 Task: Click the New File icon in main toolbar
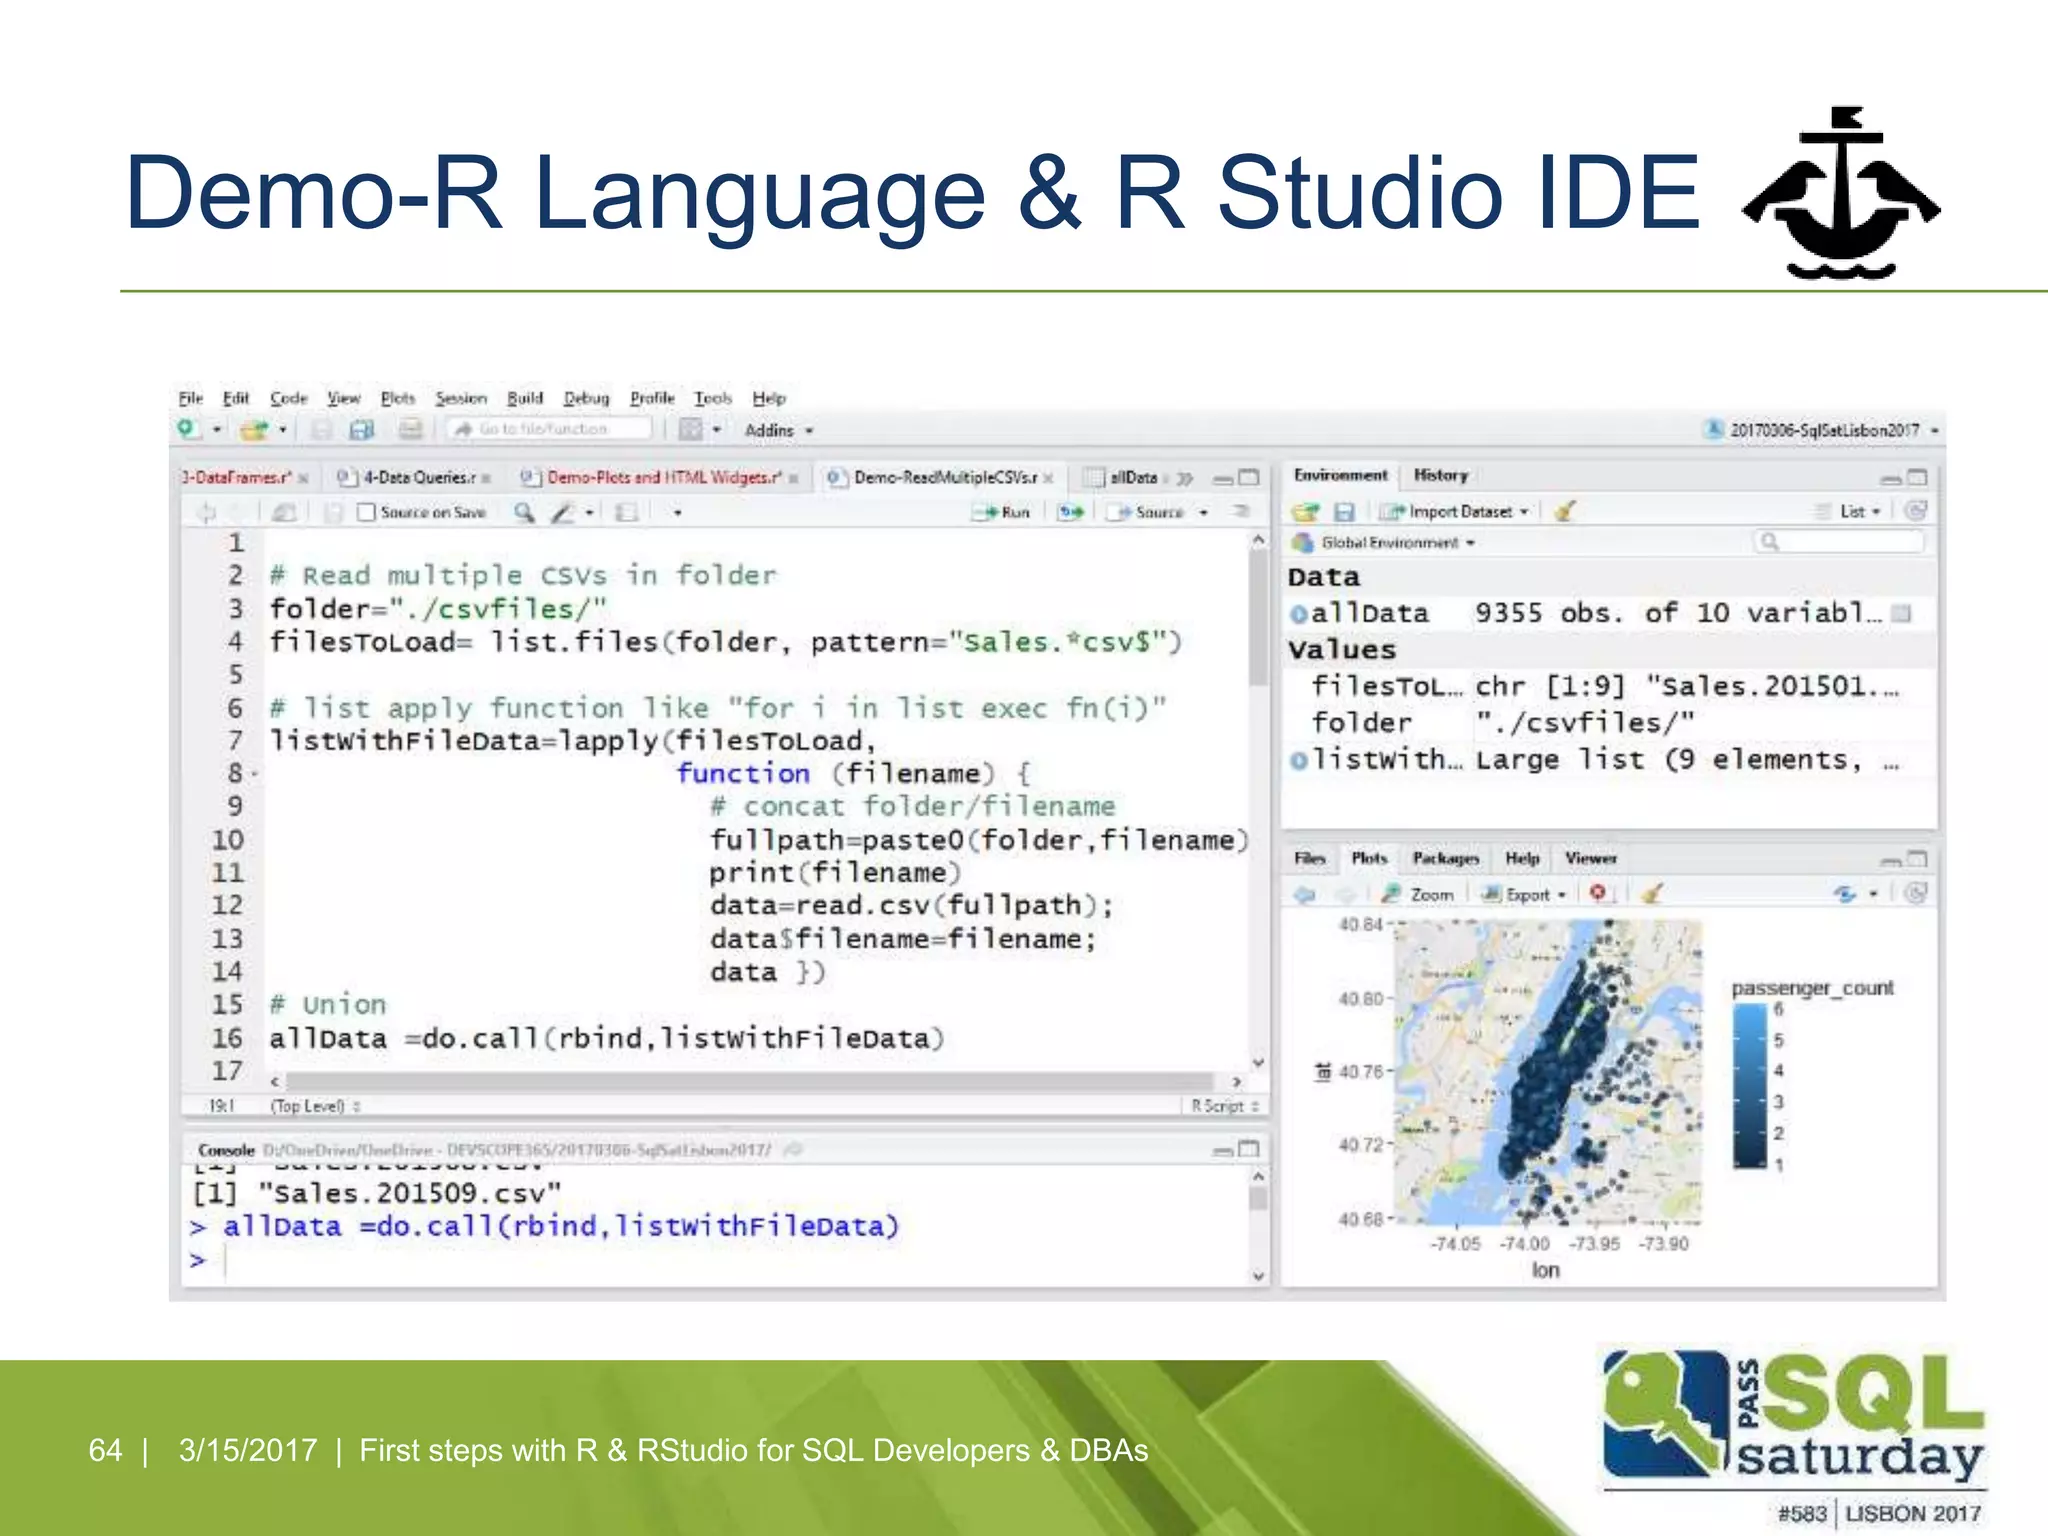[187, 429]
